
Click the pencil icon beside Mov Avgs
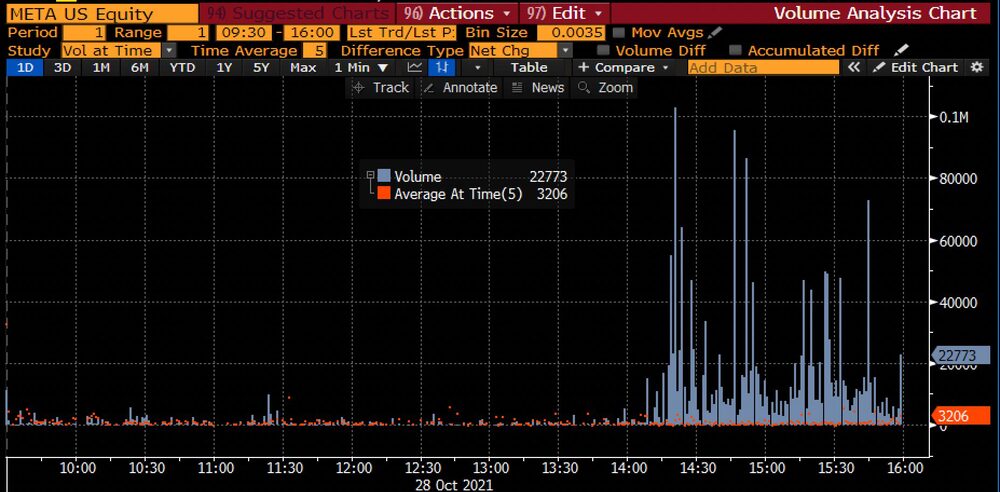tap(715, 32)
